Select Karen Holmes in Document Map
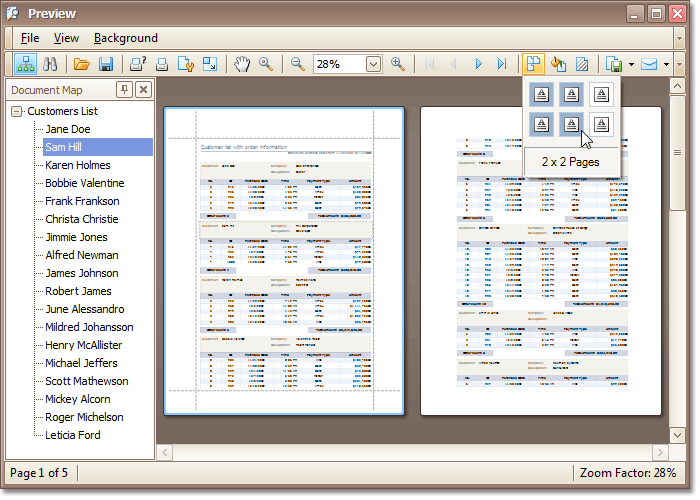Viewport: 700px width, 500px height. coord(77,165)
